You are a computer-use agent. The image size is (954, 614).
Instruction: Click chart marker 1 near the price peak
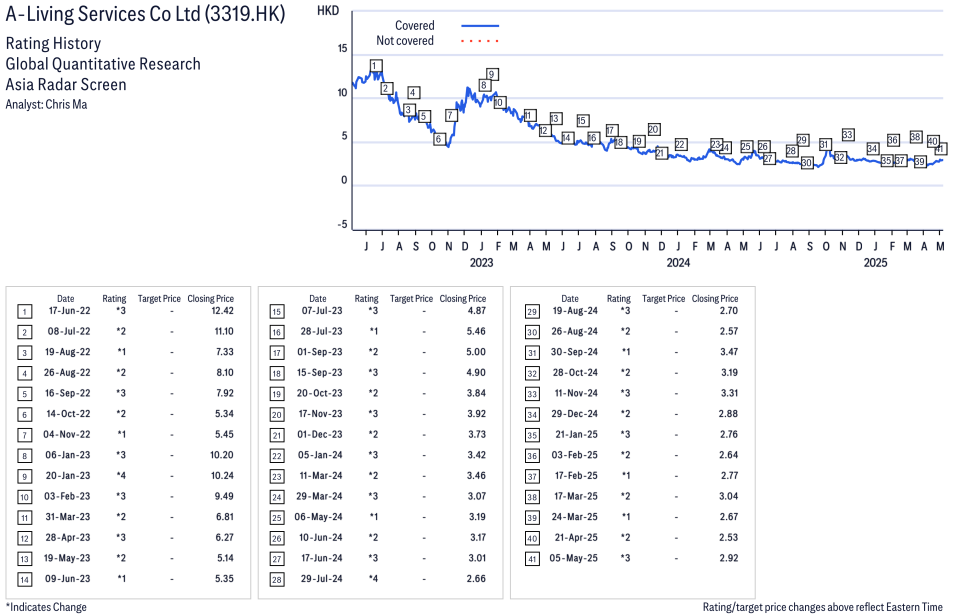(376, 66)
